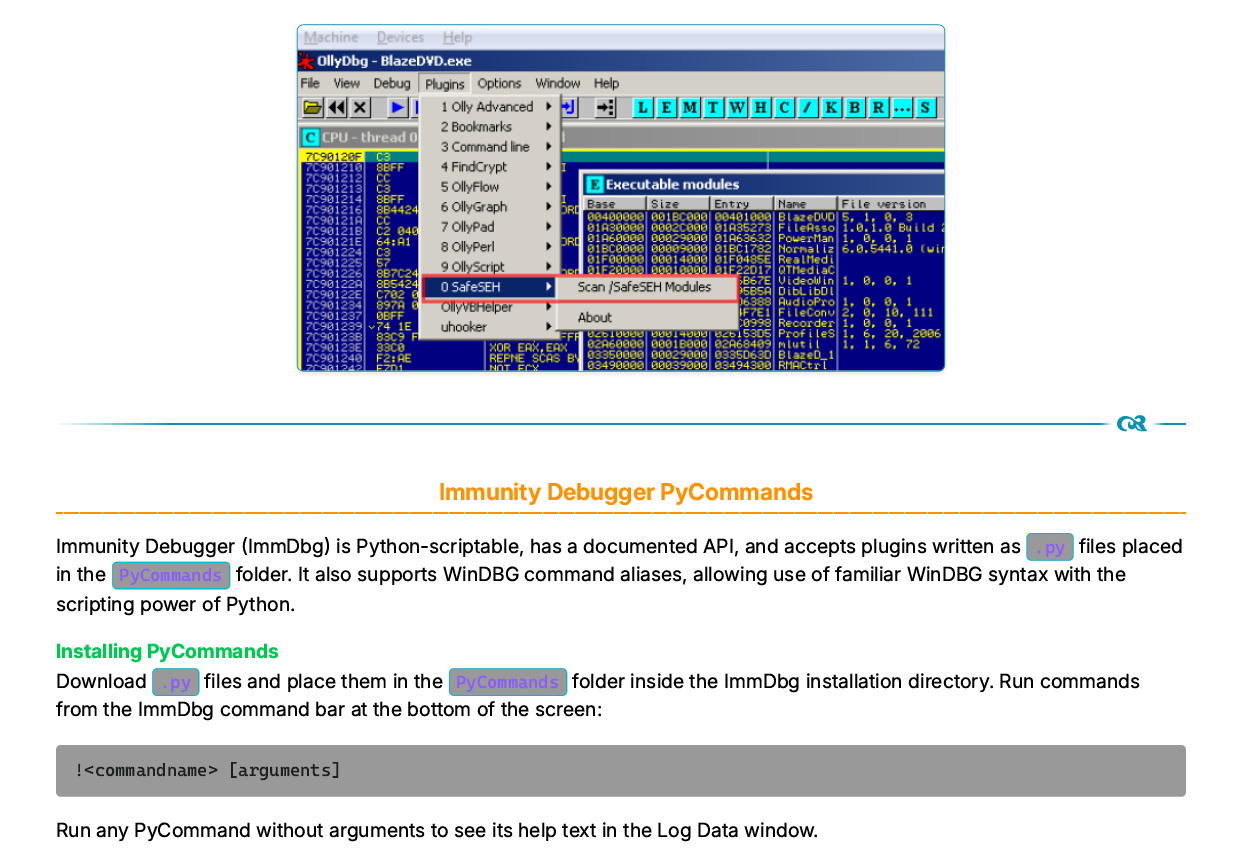
Task: Click the Restart program rewind icon
Action: tap(337, 107)
